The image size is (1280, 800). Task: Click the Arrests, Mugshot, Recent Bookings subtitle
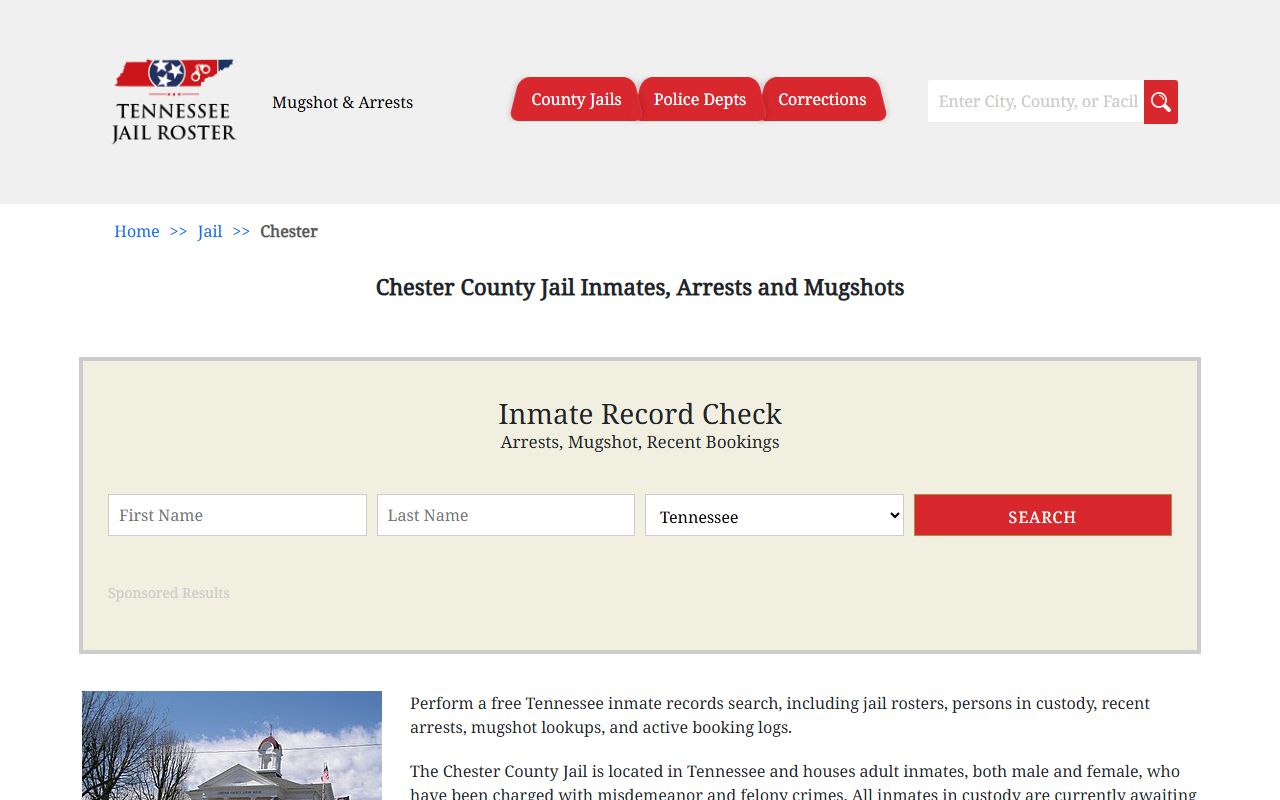click(x=640, y=442)
